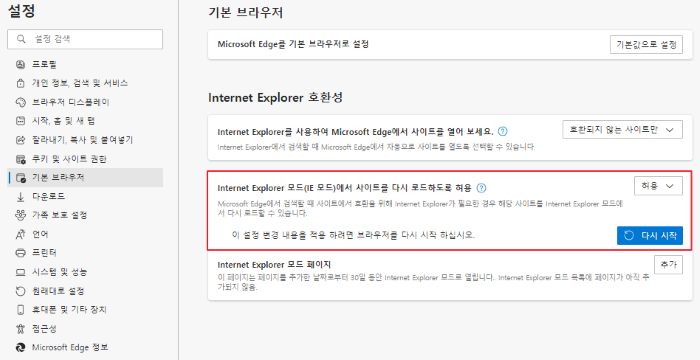The image size is (700, 360).
Task: Click the 설정 page title
Action: pyautogui.click(x=21, y=12)
